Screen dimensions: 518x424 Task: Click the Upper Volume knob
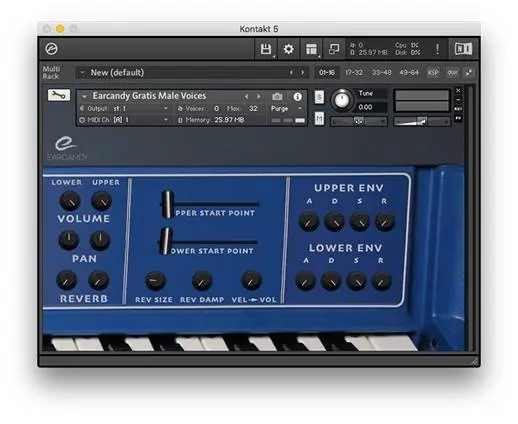pos(101,201)
